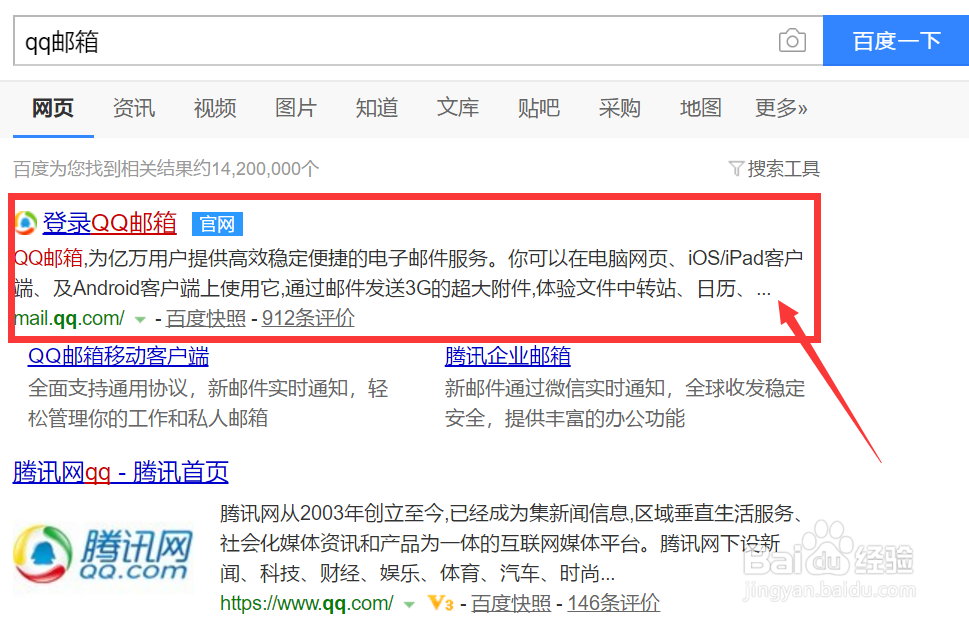969x623 pixels.
Task: Open 搜索工具 filter options
Action: click(783, 168)
